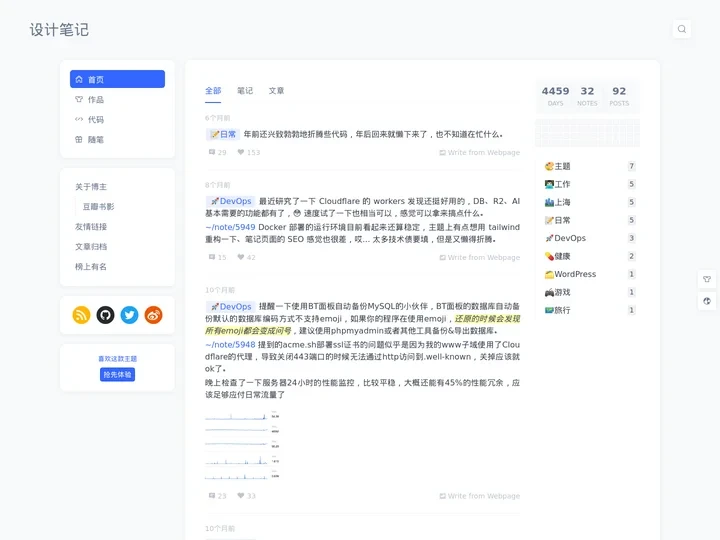The image size is (720, 540).
Task: Click the 32 NOTES statistic
Action: (587, 96)
